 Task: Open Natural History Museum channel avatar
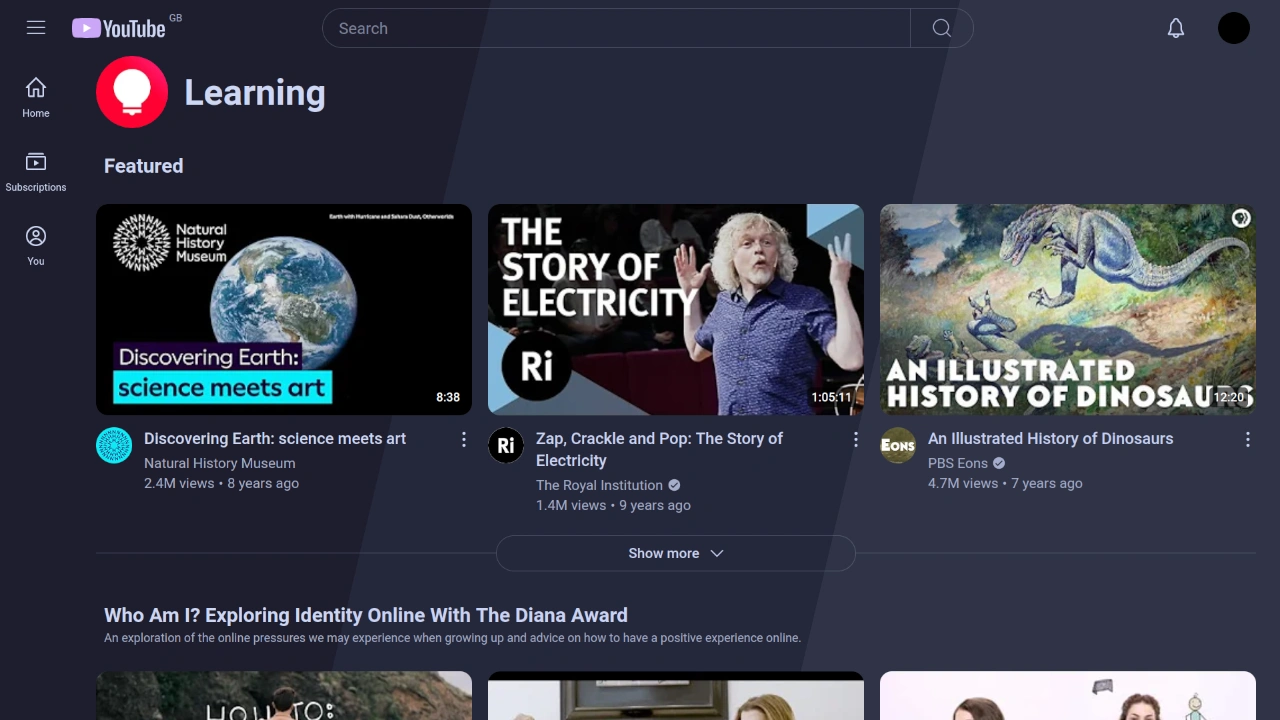point(114,445)
